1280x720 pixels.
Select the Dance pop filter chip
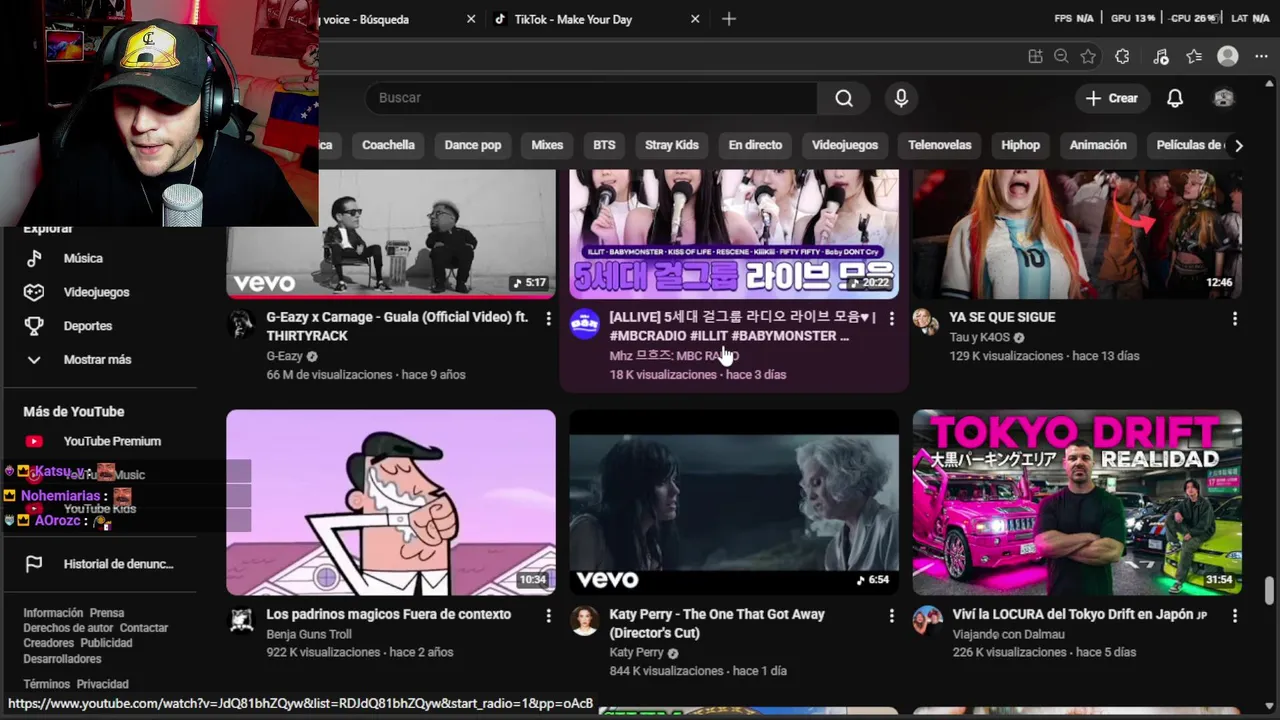(473, 145)
